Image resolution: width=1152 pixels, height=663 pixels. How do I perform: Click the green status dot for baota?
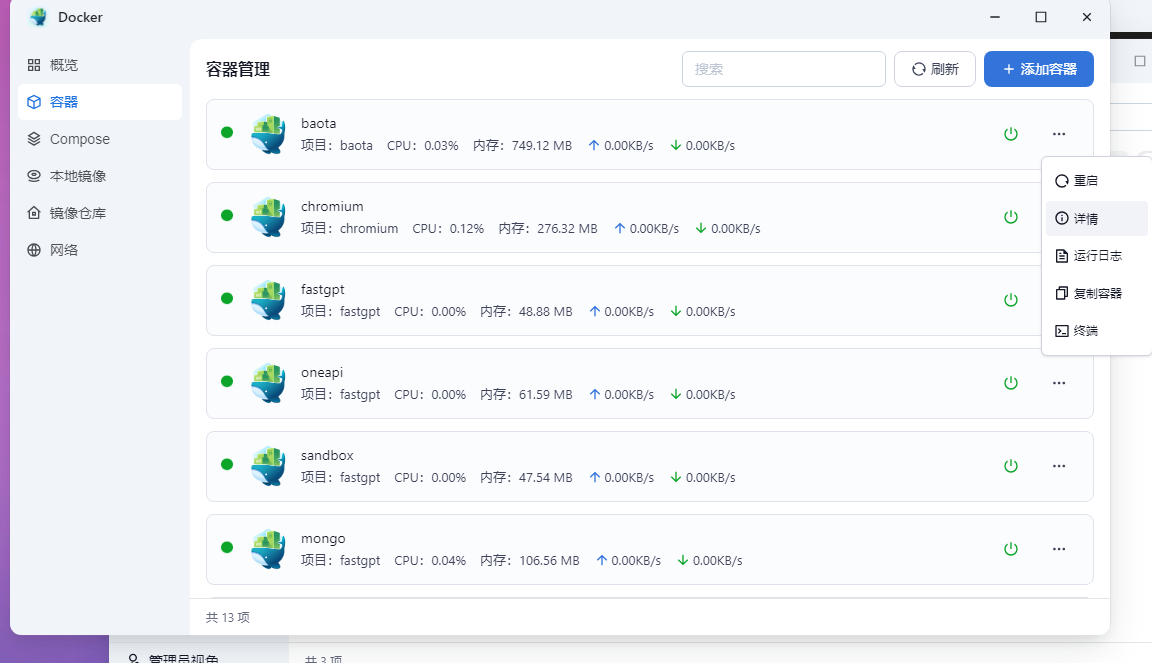(x=227, y=132)
